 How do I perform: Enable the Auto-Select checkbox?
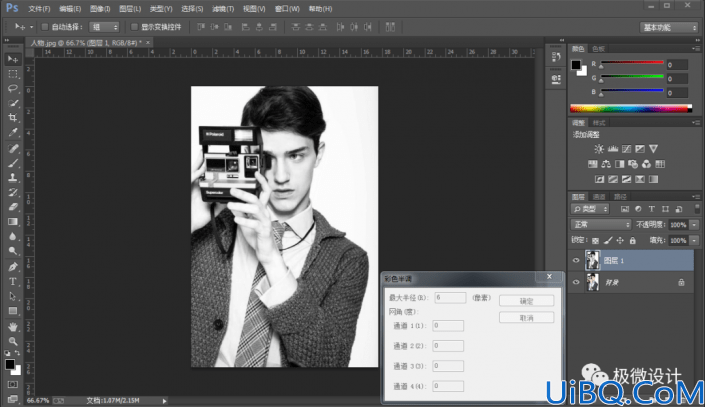(45, 27)
